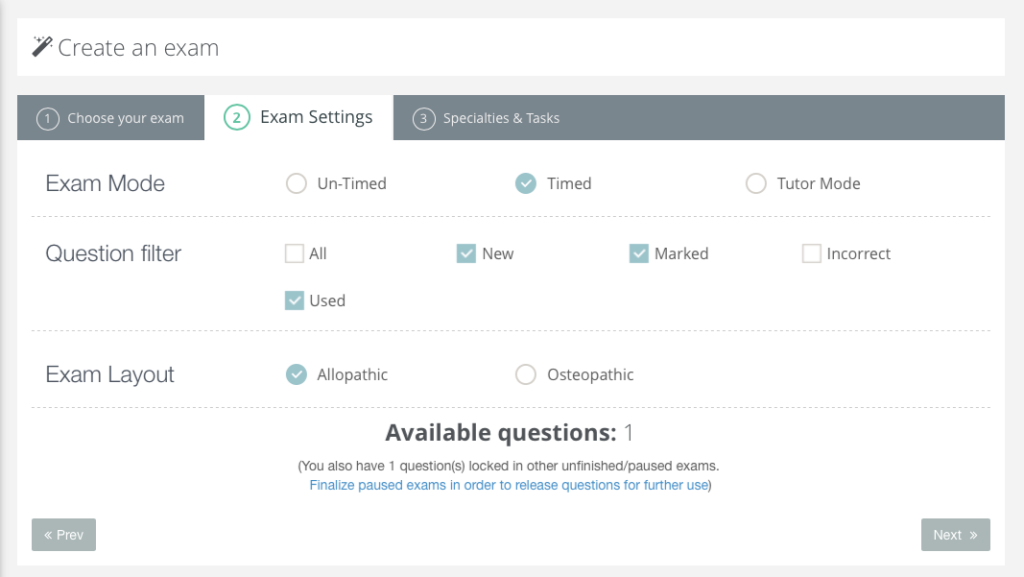Disable the Marked question filter
The image size is (1024, 577).
[x=639, y=254]
